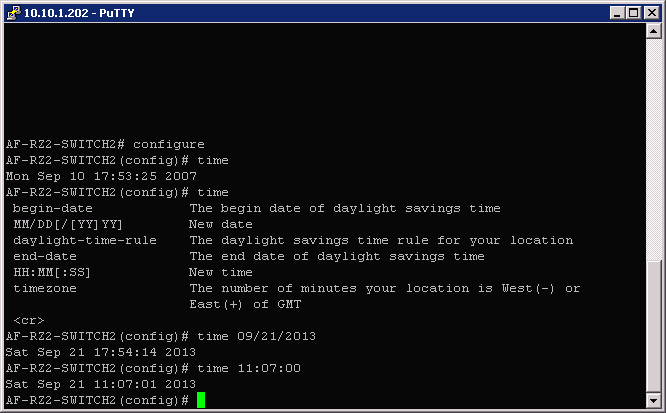Screen dimensions: 666x413
Task: Click the PuTTY icon in title bar
Action: [14, 12]
